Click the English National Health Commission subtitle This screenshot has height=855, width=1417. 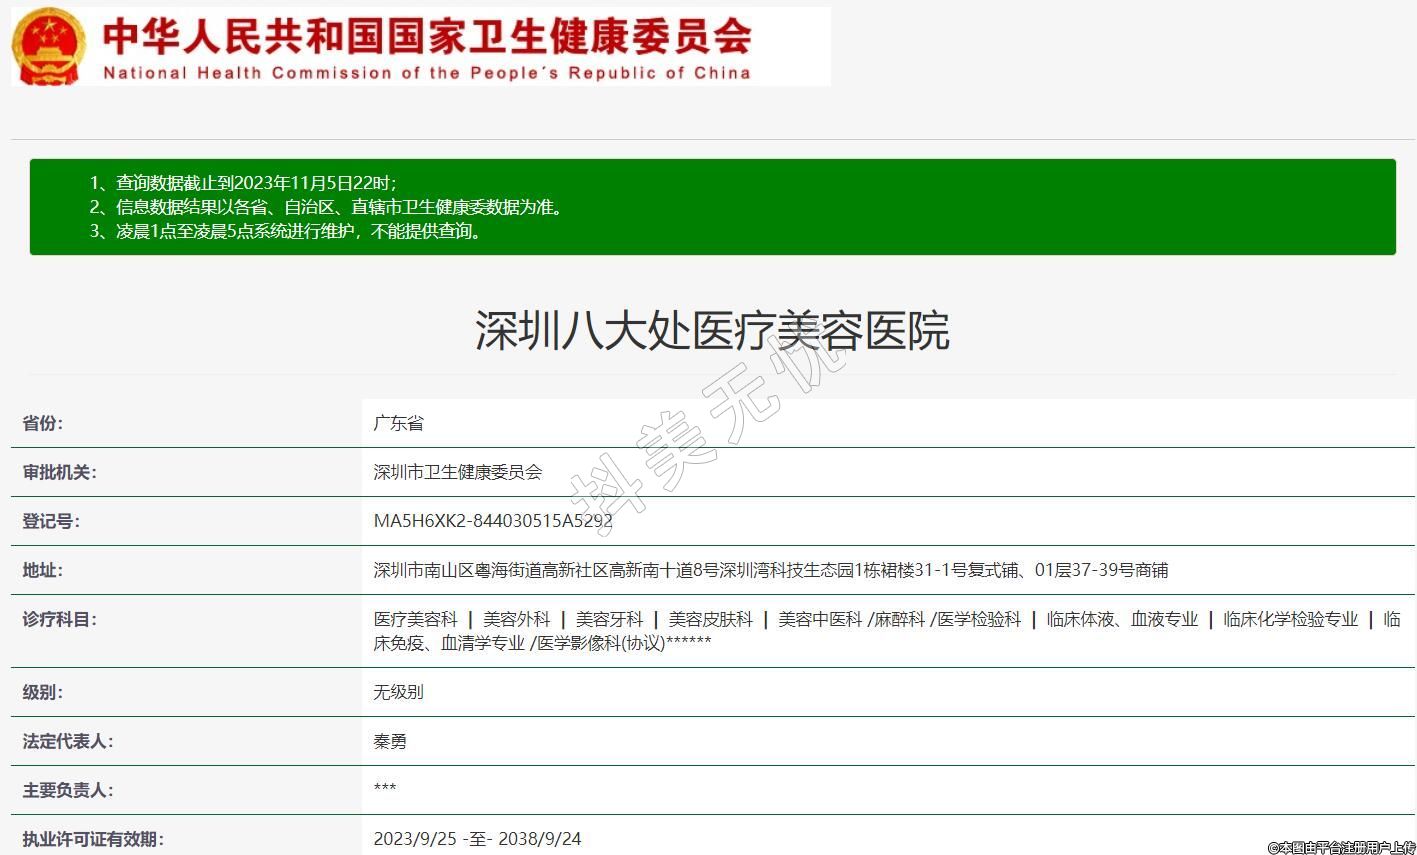click(x=427, y=73)
